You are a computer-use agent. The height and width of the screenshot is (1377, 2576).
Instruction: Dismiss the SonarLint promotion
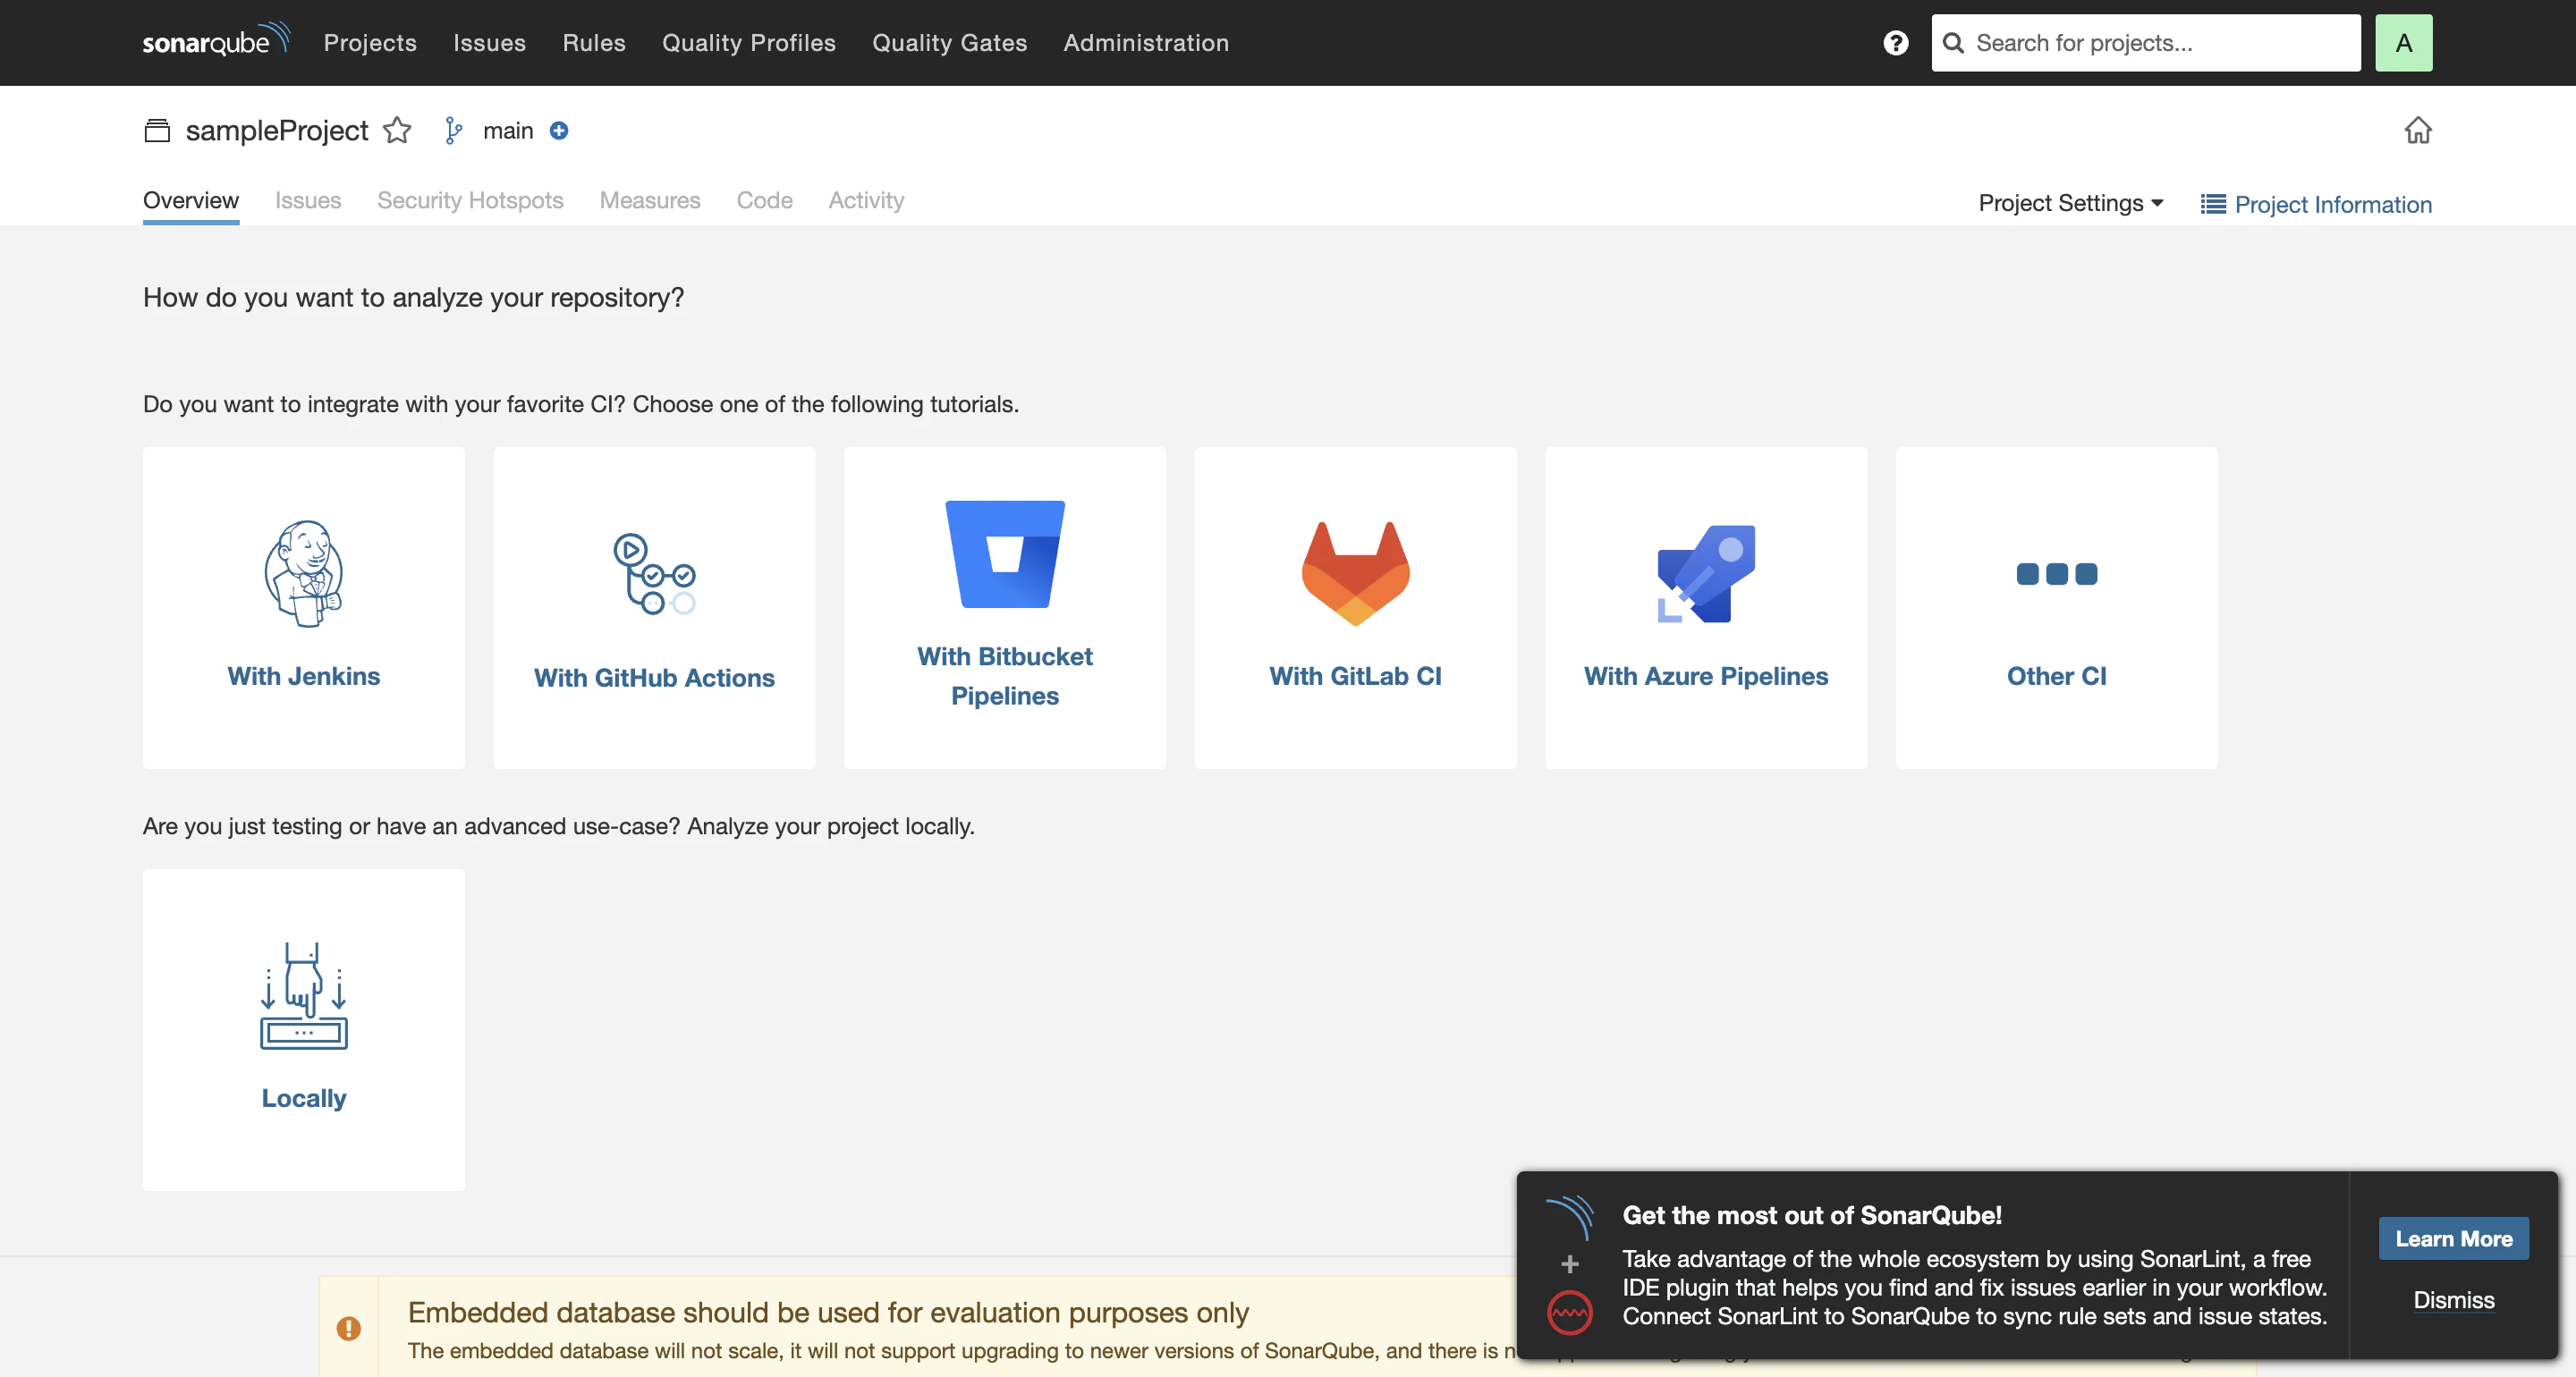[2454, 1300]
